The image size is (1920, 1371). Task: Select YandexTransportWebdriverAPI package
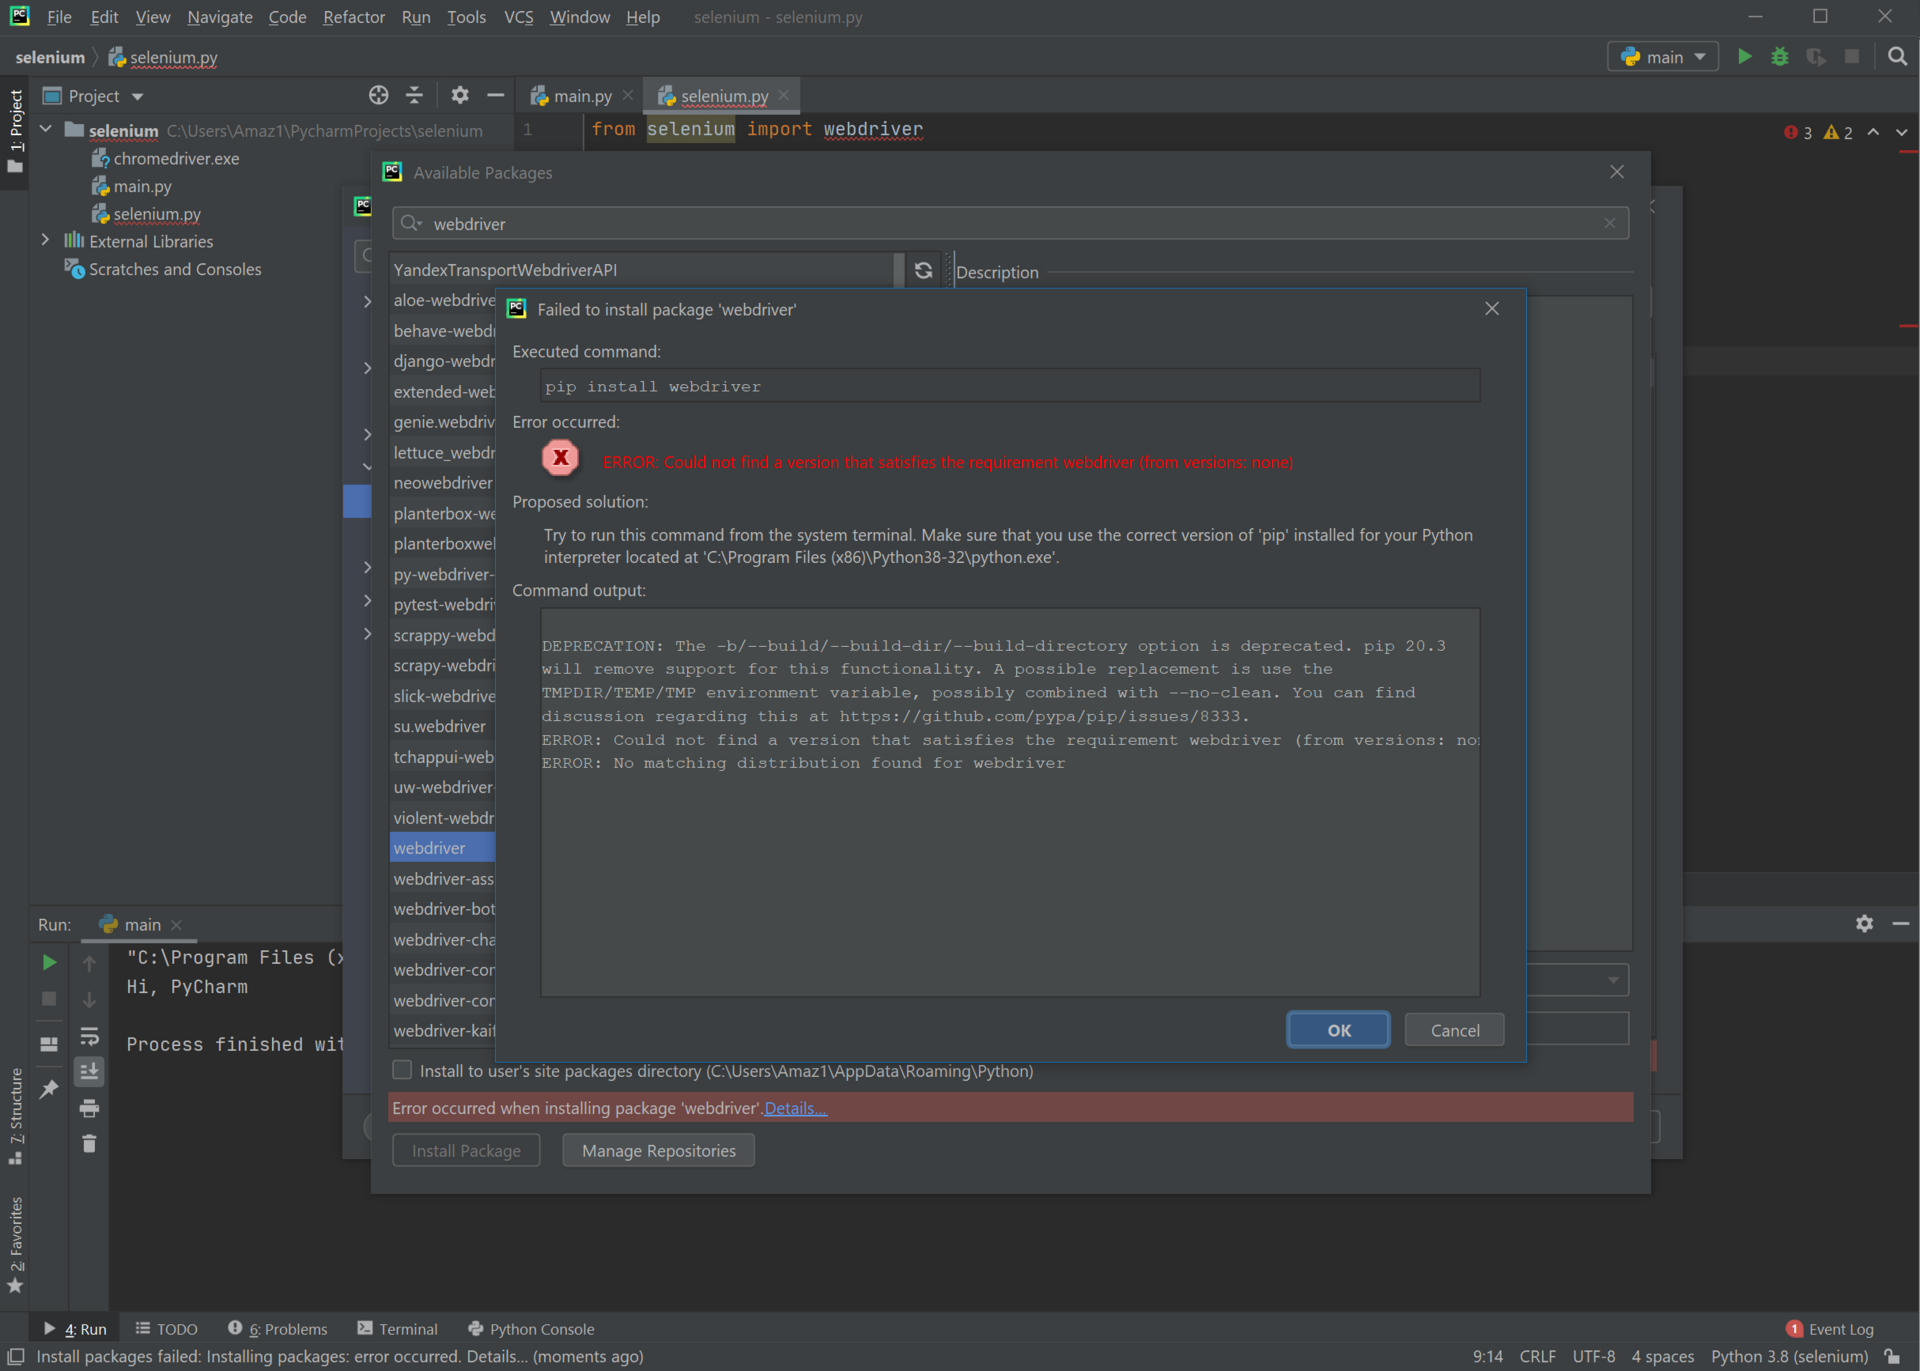tap(642, 270)
